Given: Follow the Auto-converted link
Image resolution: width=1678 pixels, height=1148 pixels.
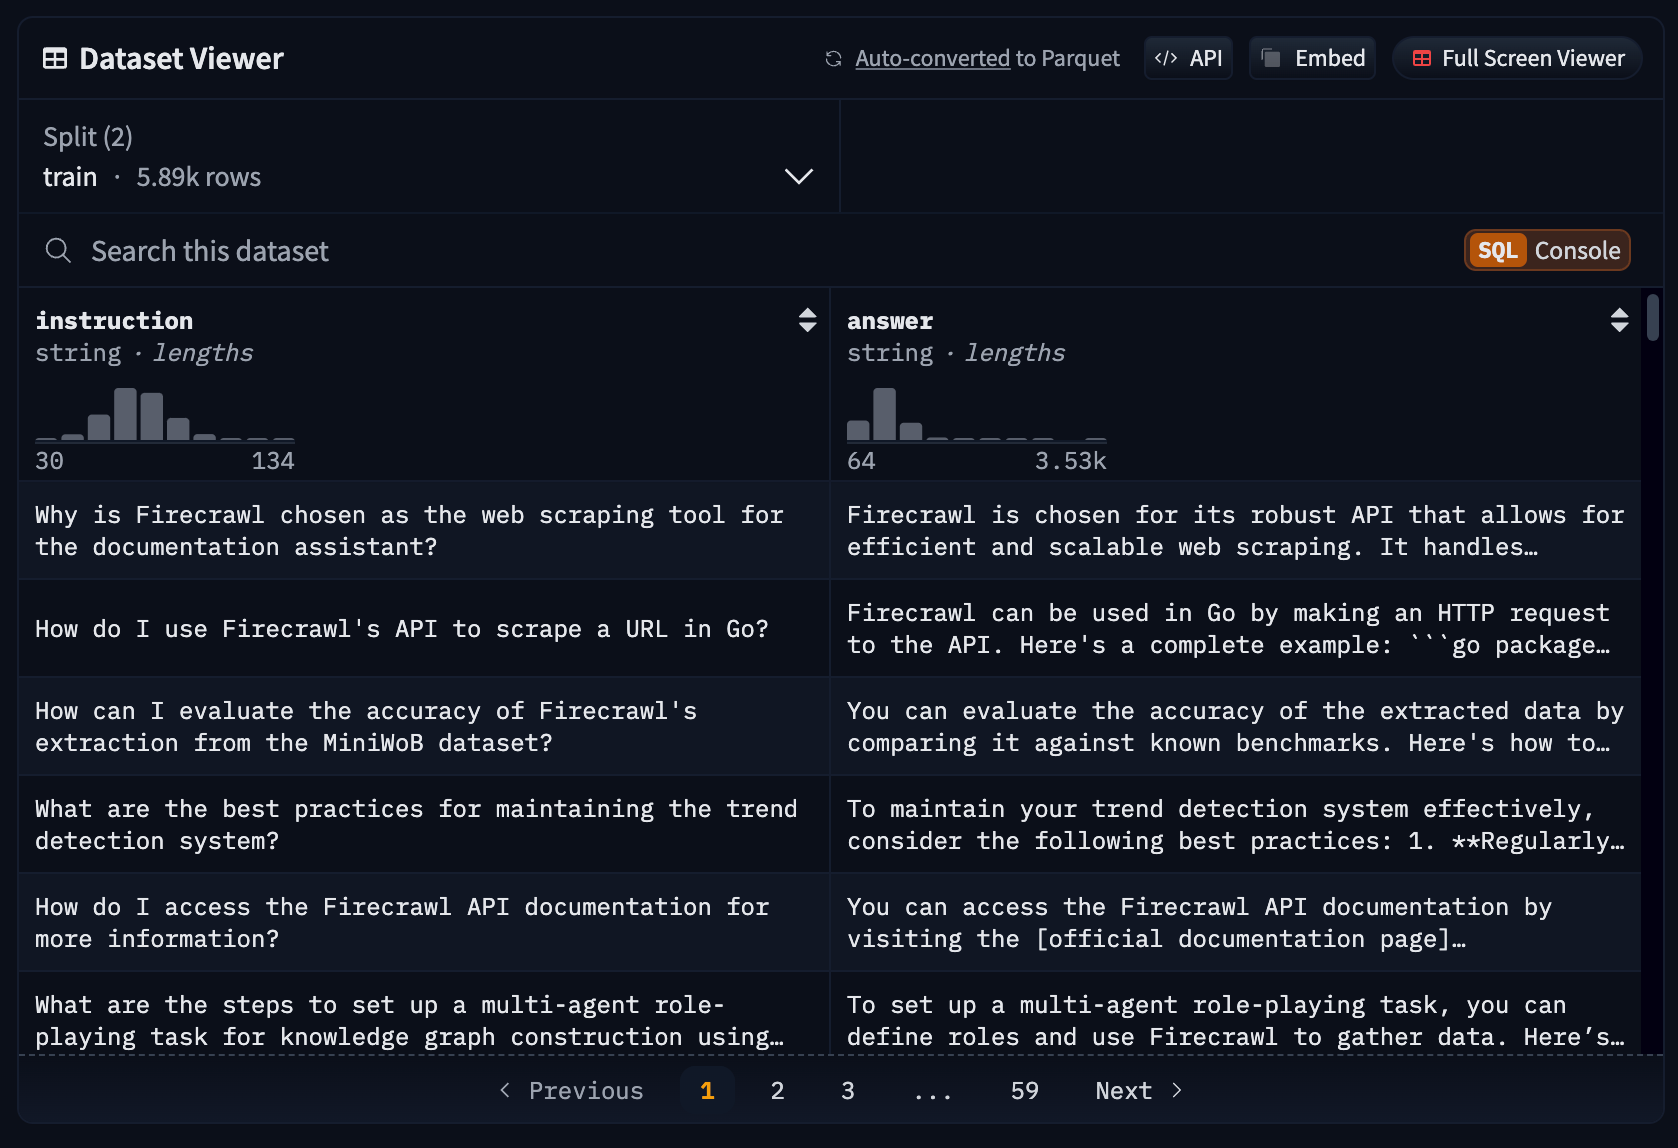Looking at the screenshot, I should pos(932,59).
